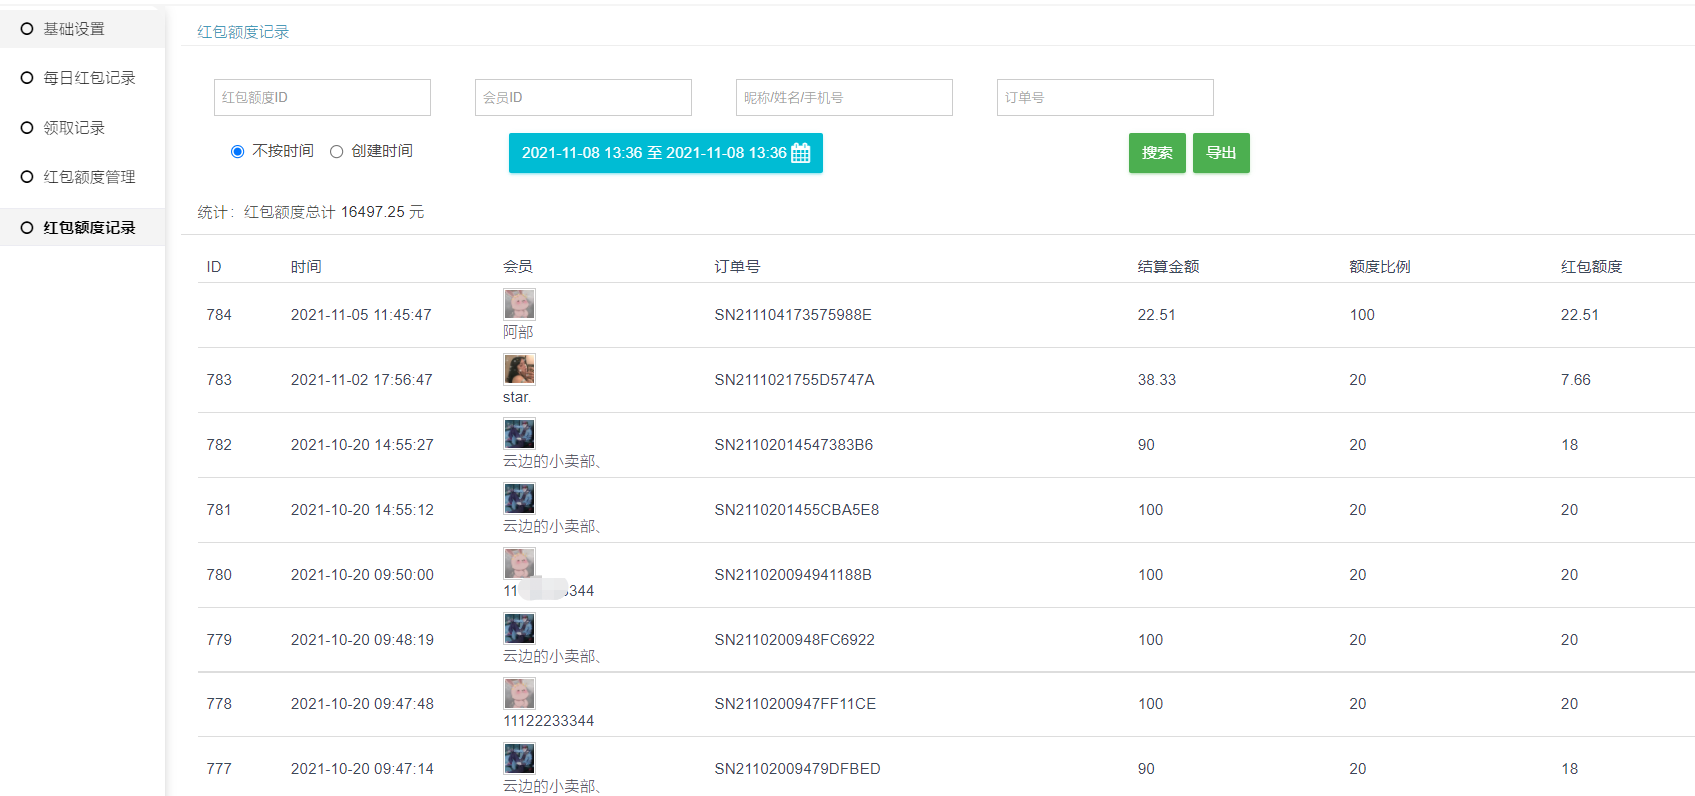Click 阿部 member avatar in row 784

[x=519, y=304]
